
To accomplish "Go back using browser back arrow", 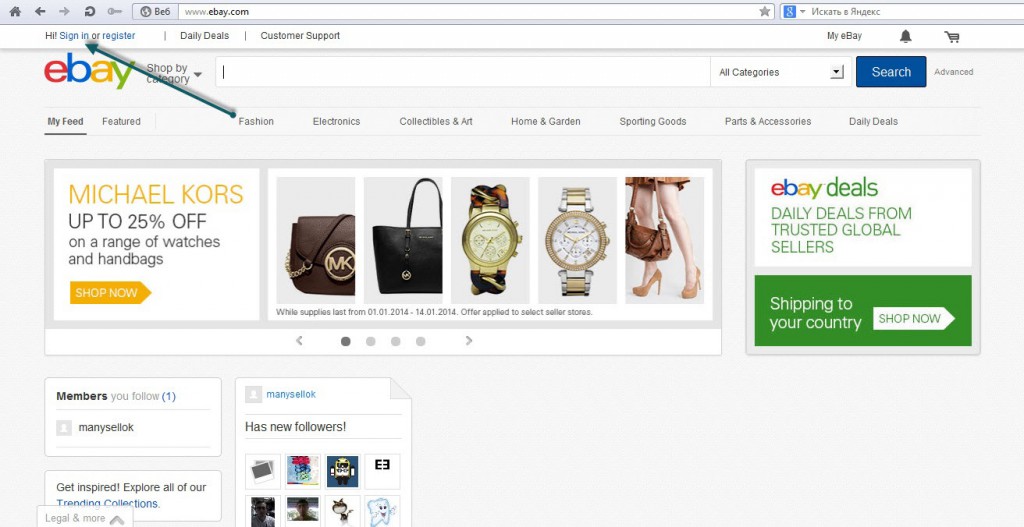I will (x=40, y=11).
